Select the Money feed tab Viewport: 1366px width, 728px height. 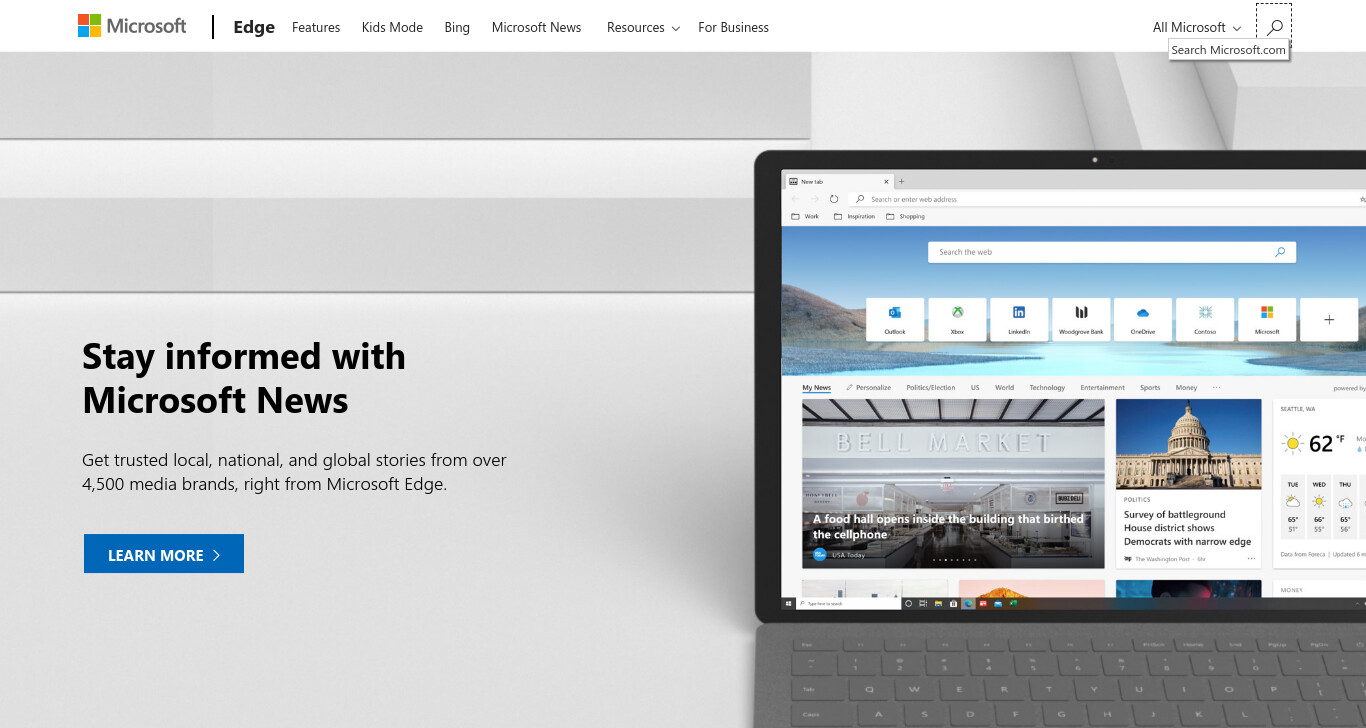(1186, 388)
